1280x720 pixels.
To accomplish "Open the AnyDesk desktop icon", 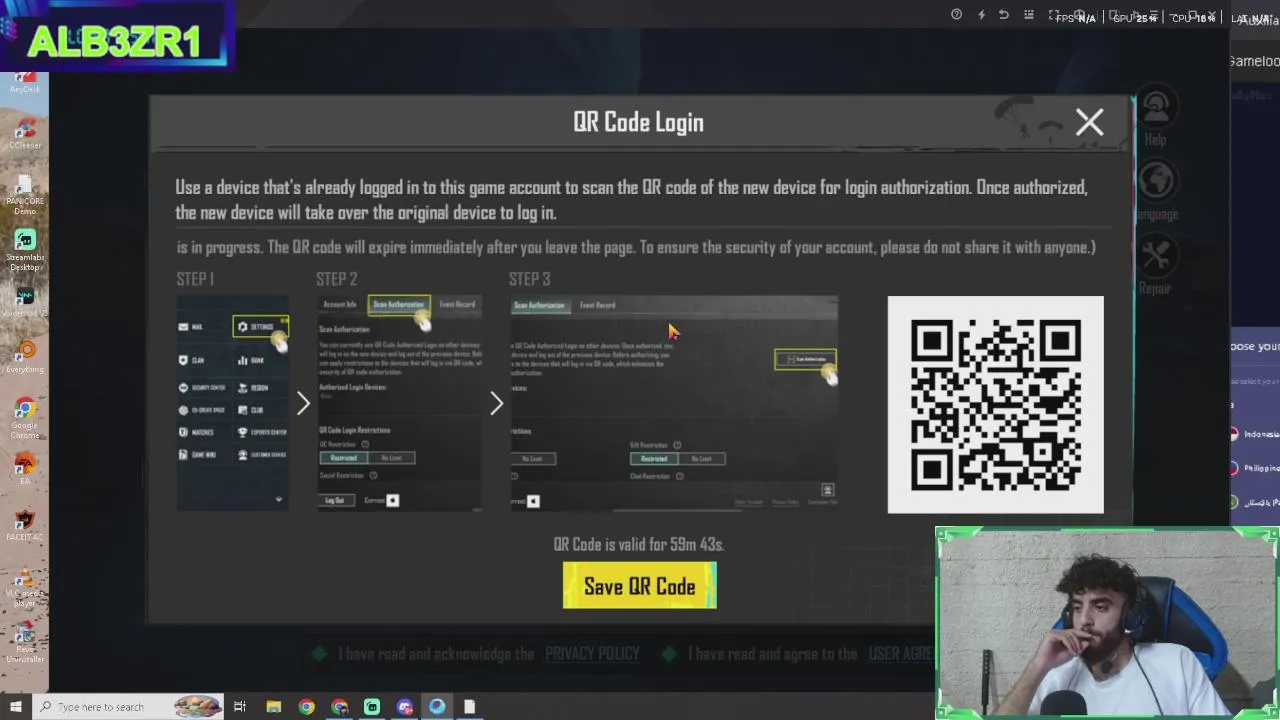I will point(25,81).
